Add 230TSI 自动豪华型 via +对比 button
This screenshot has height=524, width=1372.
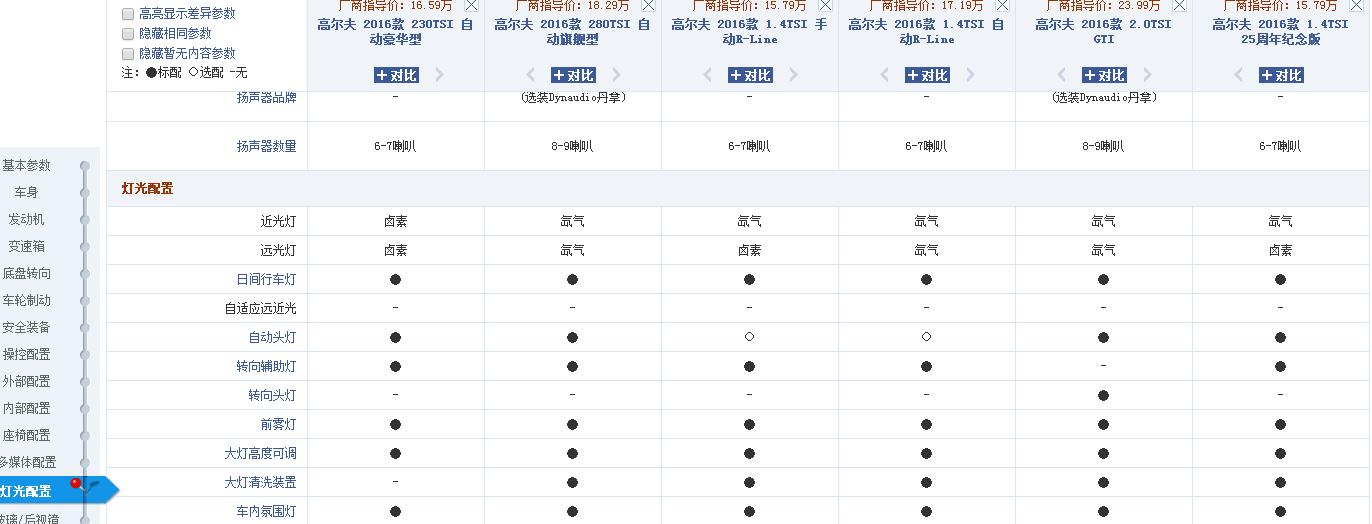click(x=396, y=75)
